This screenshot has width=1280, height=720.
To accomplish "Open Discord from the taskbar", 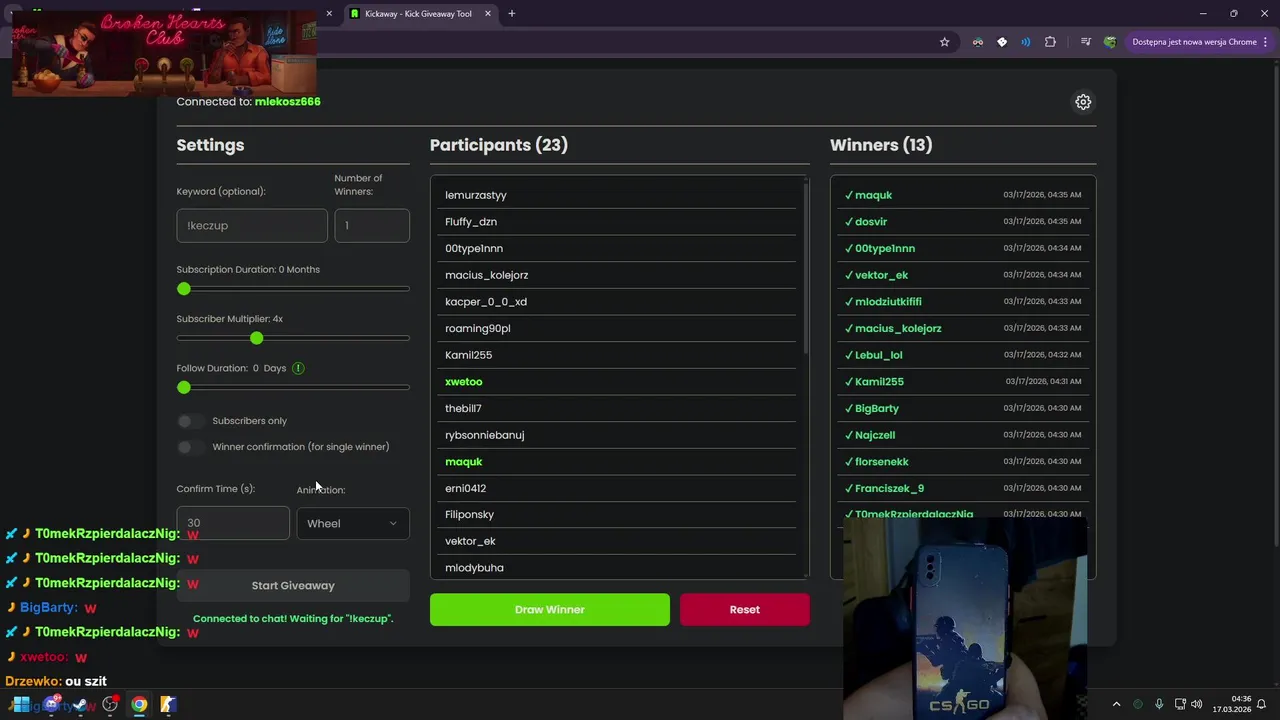I will (51, 704).
